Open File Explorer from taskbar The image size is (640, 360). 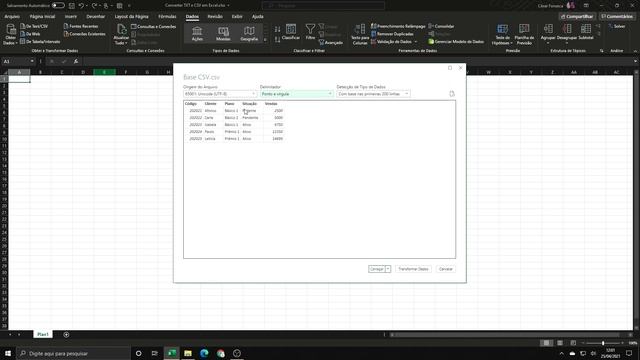click(x=188, y=353)
